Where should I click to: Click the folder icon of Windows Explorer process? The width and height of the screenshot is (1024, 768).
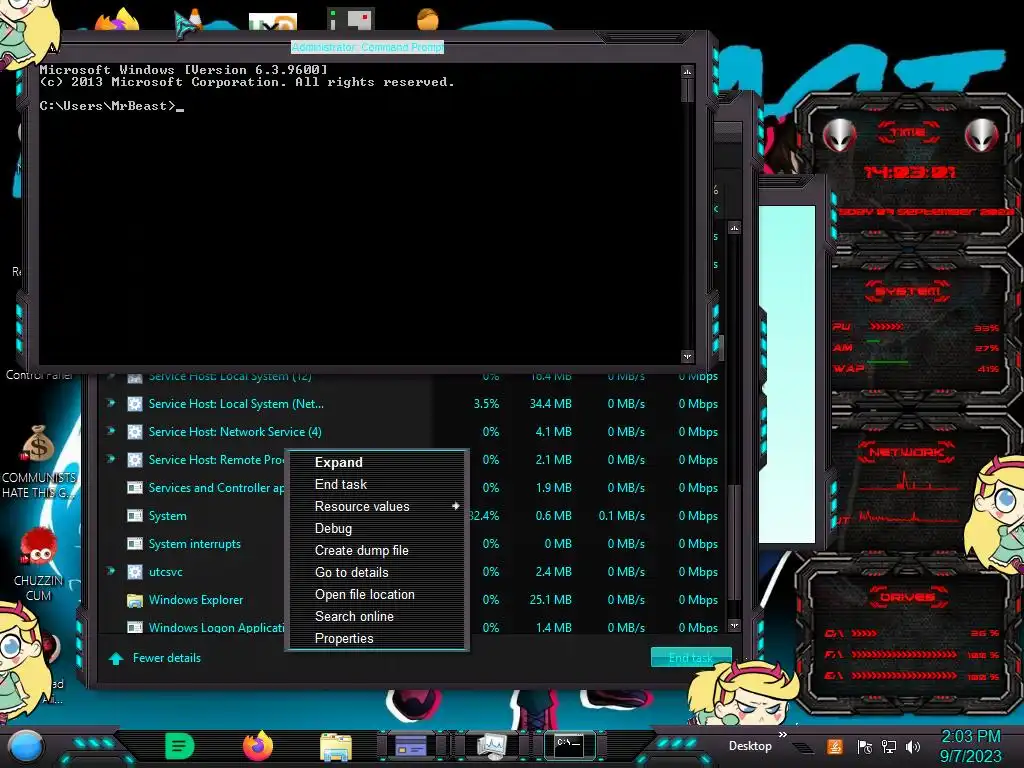click(x=135, y=600)
